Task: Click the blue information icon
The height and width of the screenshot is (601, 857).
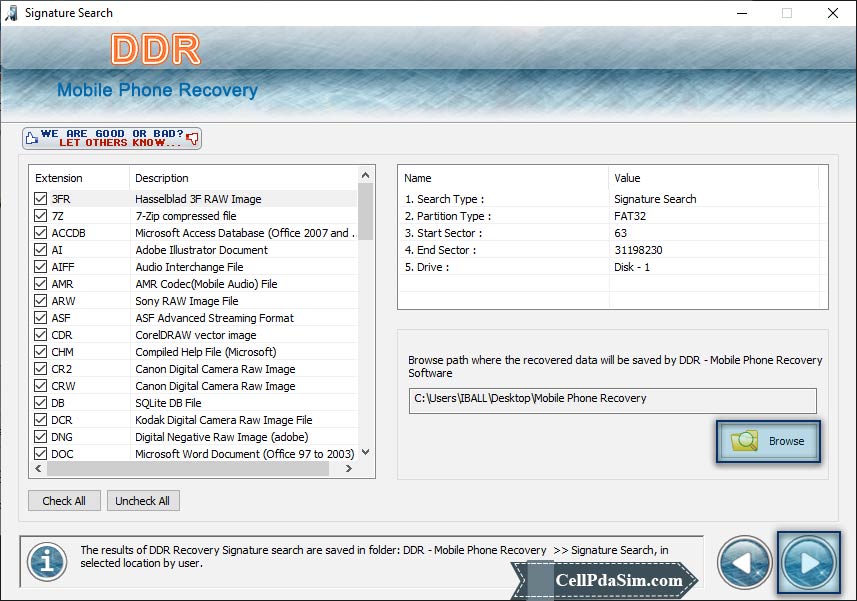Action: [48, 561]
